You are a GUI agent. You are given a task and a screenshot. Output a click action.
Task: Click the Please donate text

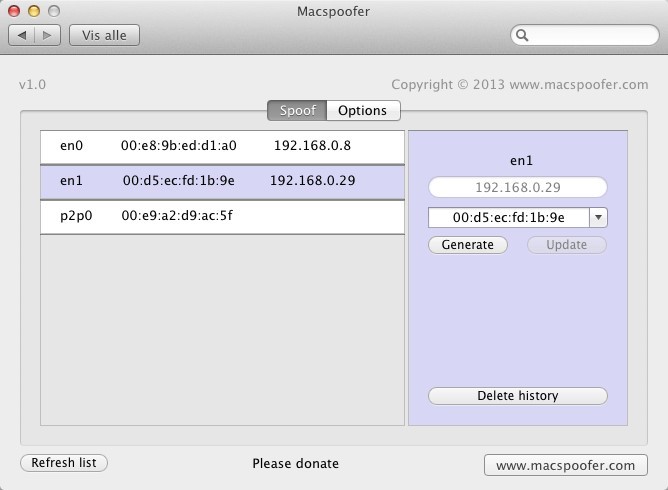[296, 464]
